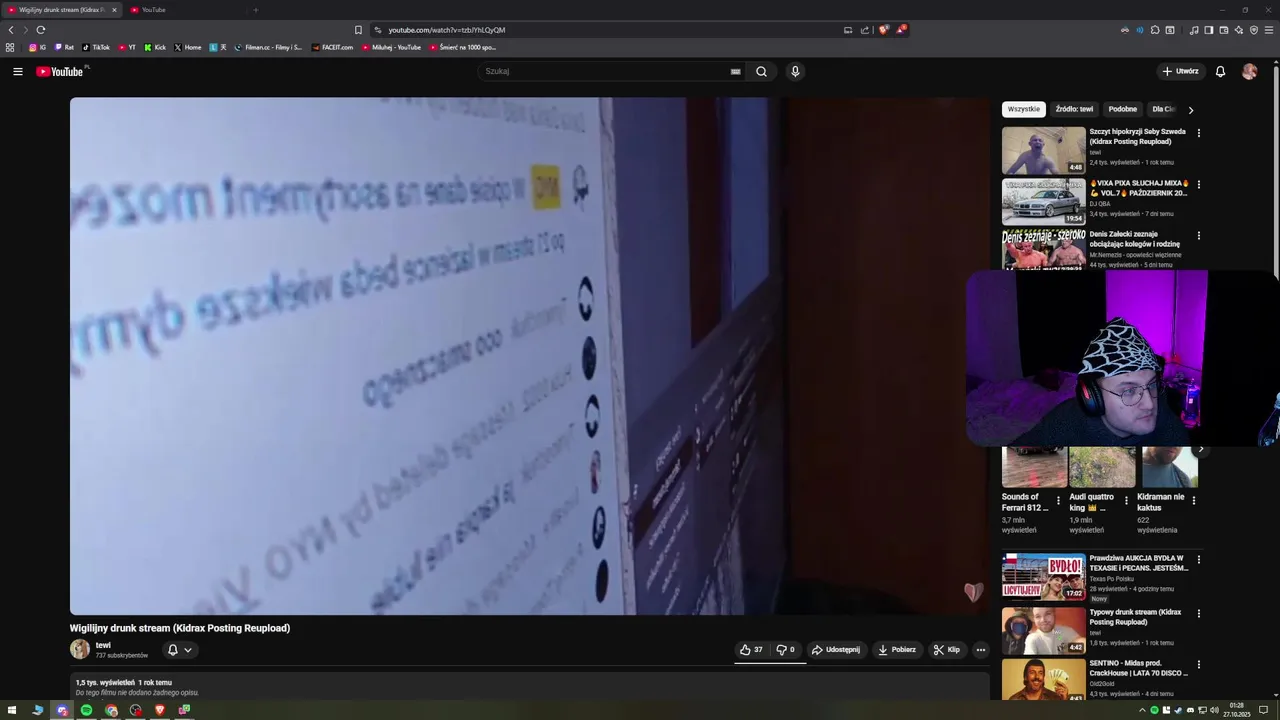Open options for Audi quattro king short
Screen dimensions: 1280x720
(x=1126, y=500)
